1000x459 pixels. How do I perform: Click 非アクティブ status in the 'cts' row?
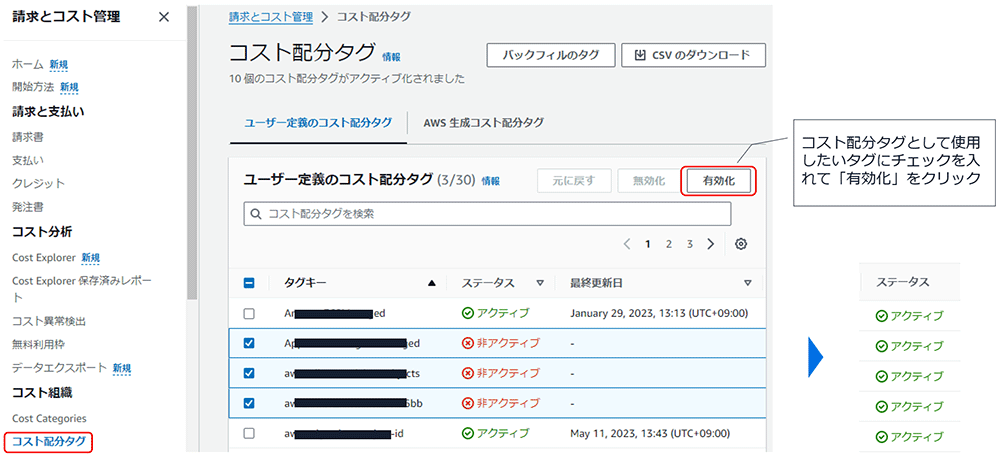tap(500, 373)
